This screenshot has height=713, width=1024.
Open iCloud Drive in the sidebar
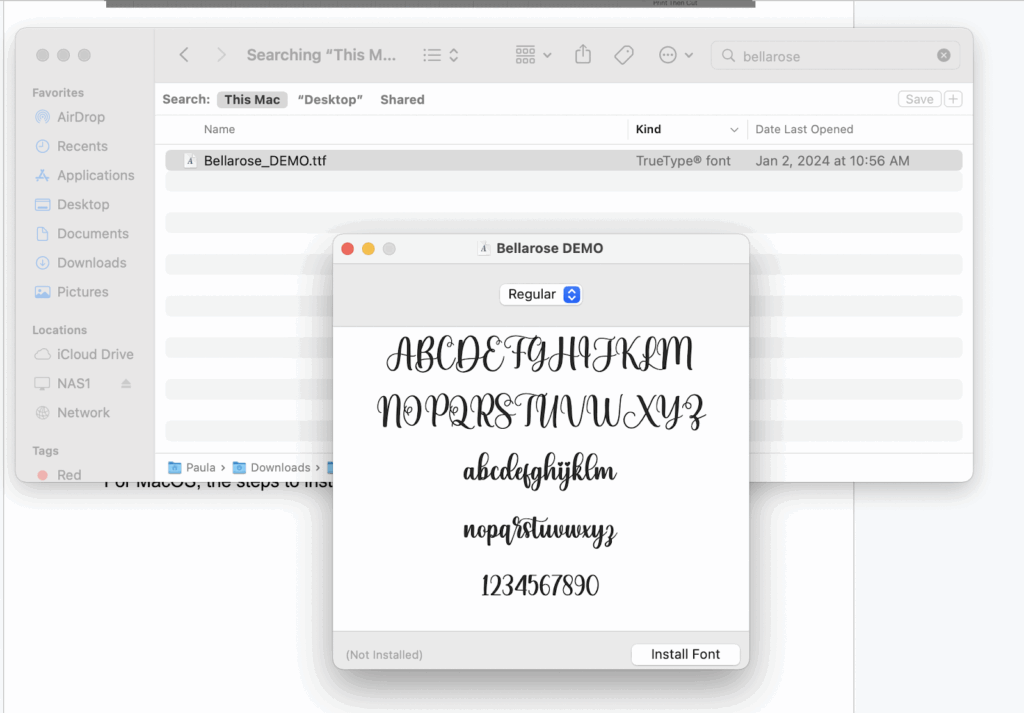(95, 354)
